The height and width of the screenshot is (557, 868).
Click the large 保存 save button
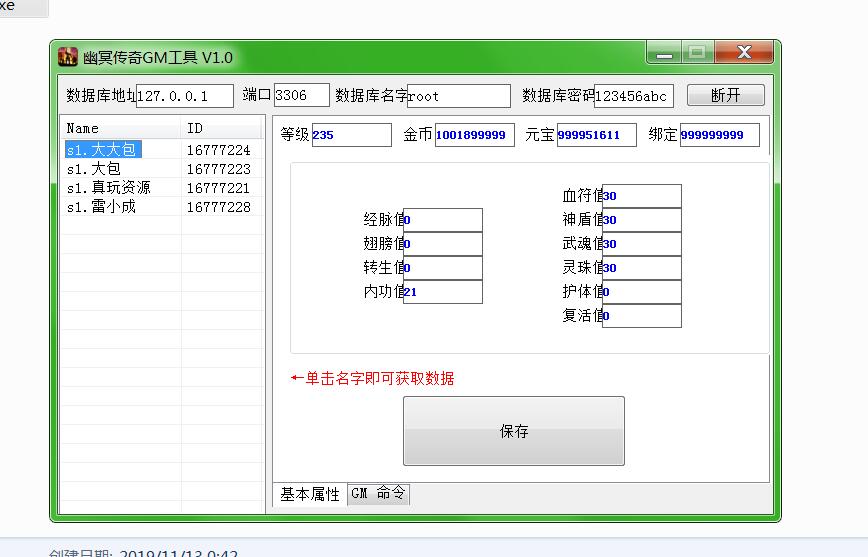[513, 431]
